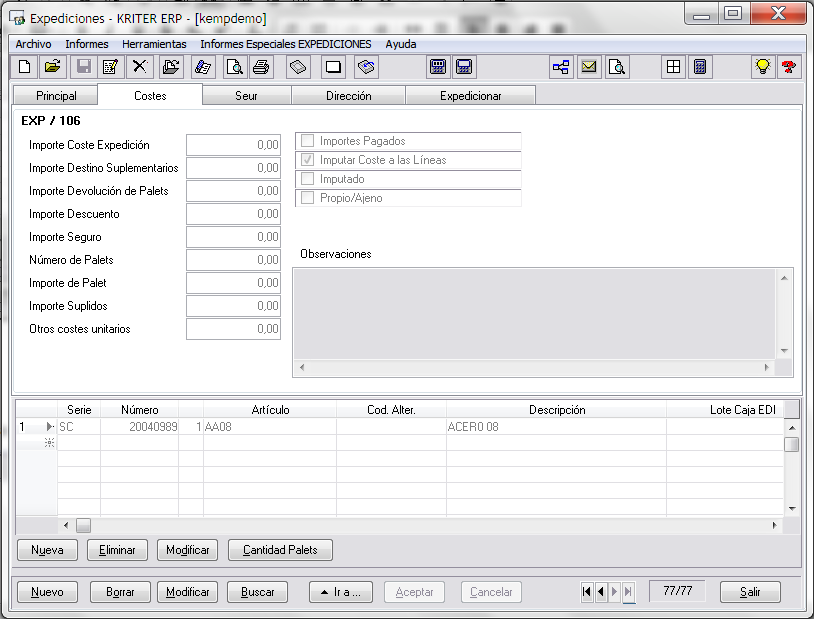Click the Nuevo button

(x=47, y=592)
